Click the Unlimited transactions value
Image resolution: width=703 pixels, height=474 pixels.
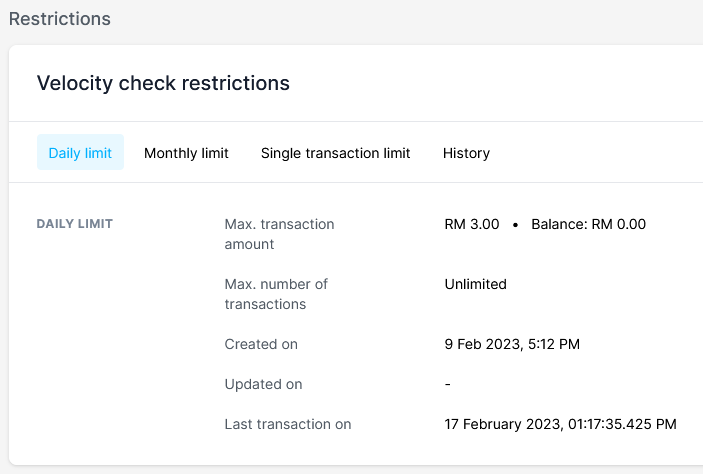click(x=475, y=284)
